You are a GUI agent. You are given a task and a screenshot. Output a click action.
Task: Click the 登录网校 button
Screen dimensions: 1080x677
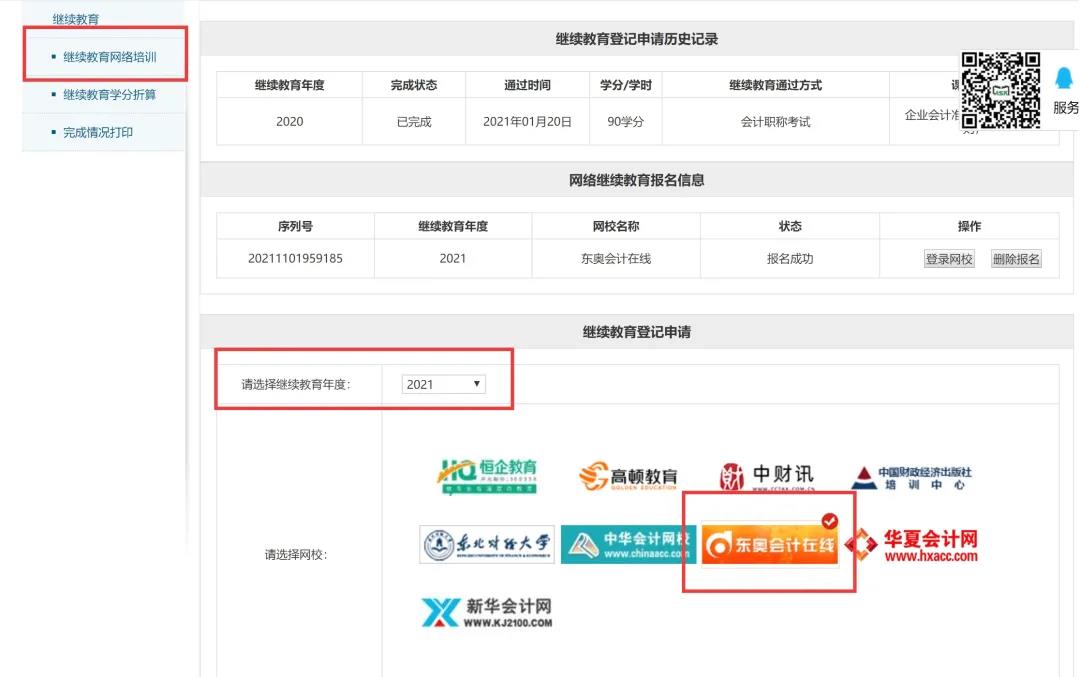[947, 258]
